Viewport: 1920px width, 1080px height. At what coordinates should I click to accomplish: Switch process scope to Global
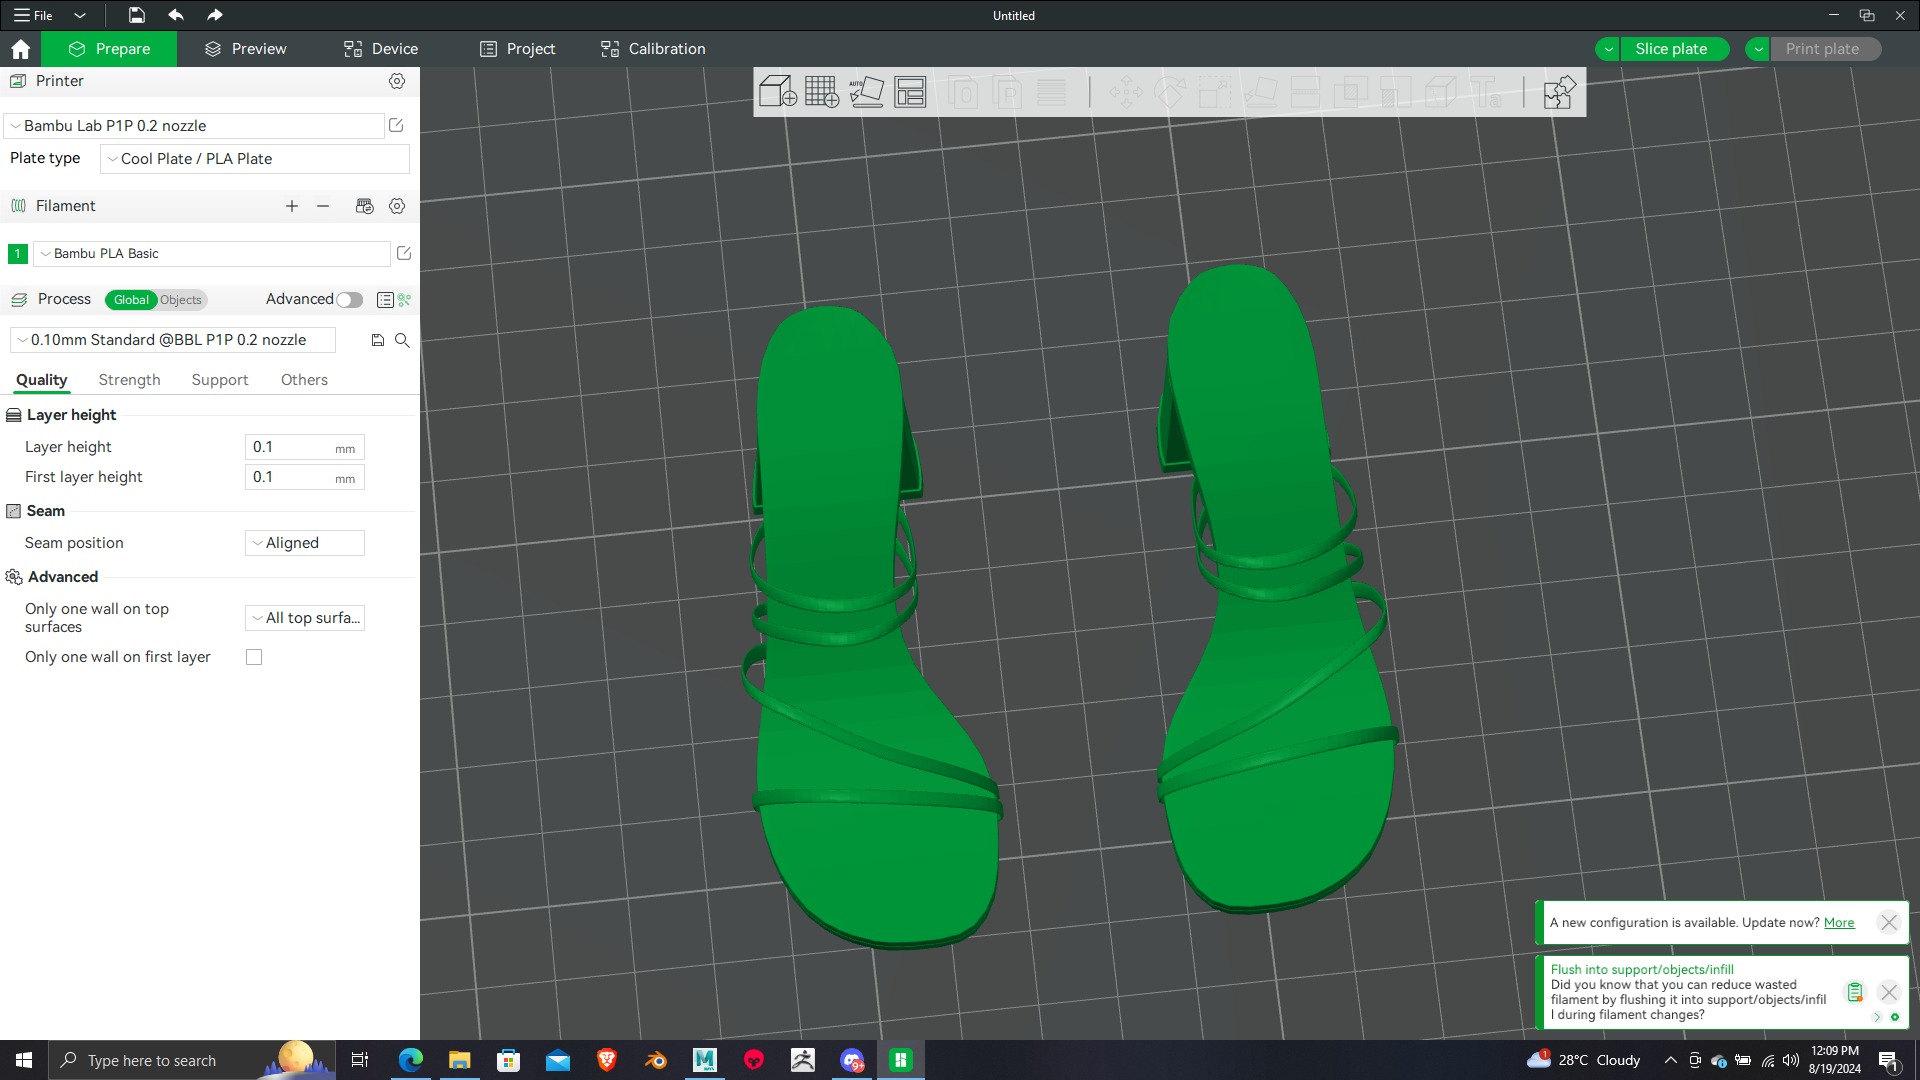click(x=131, y=300)
